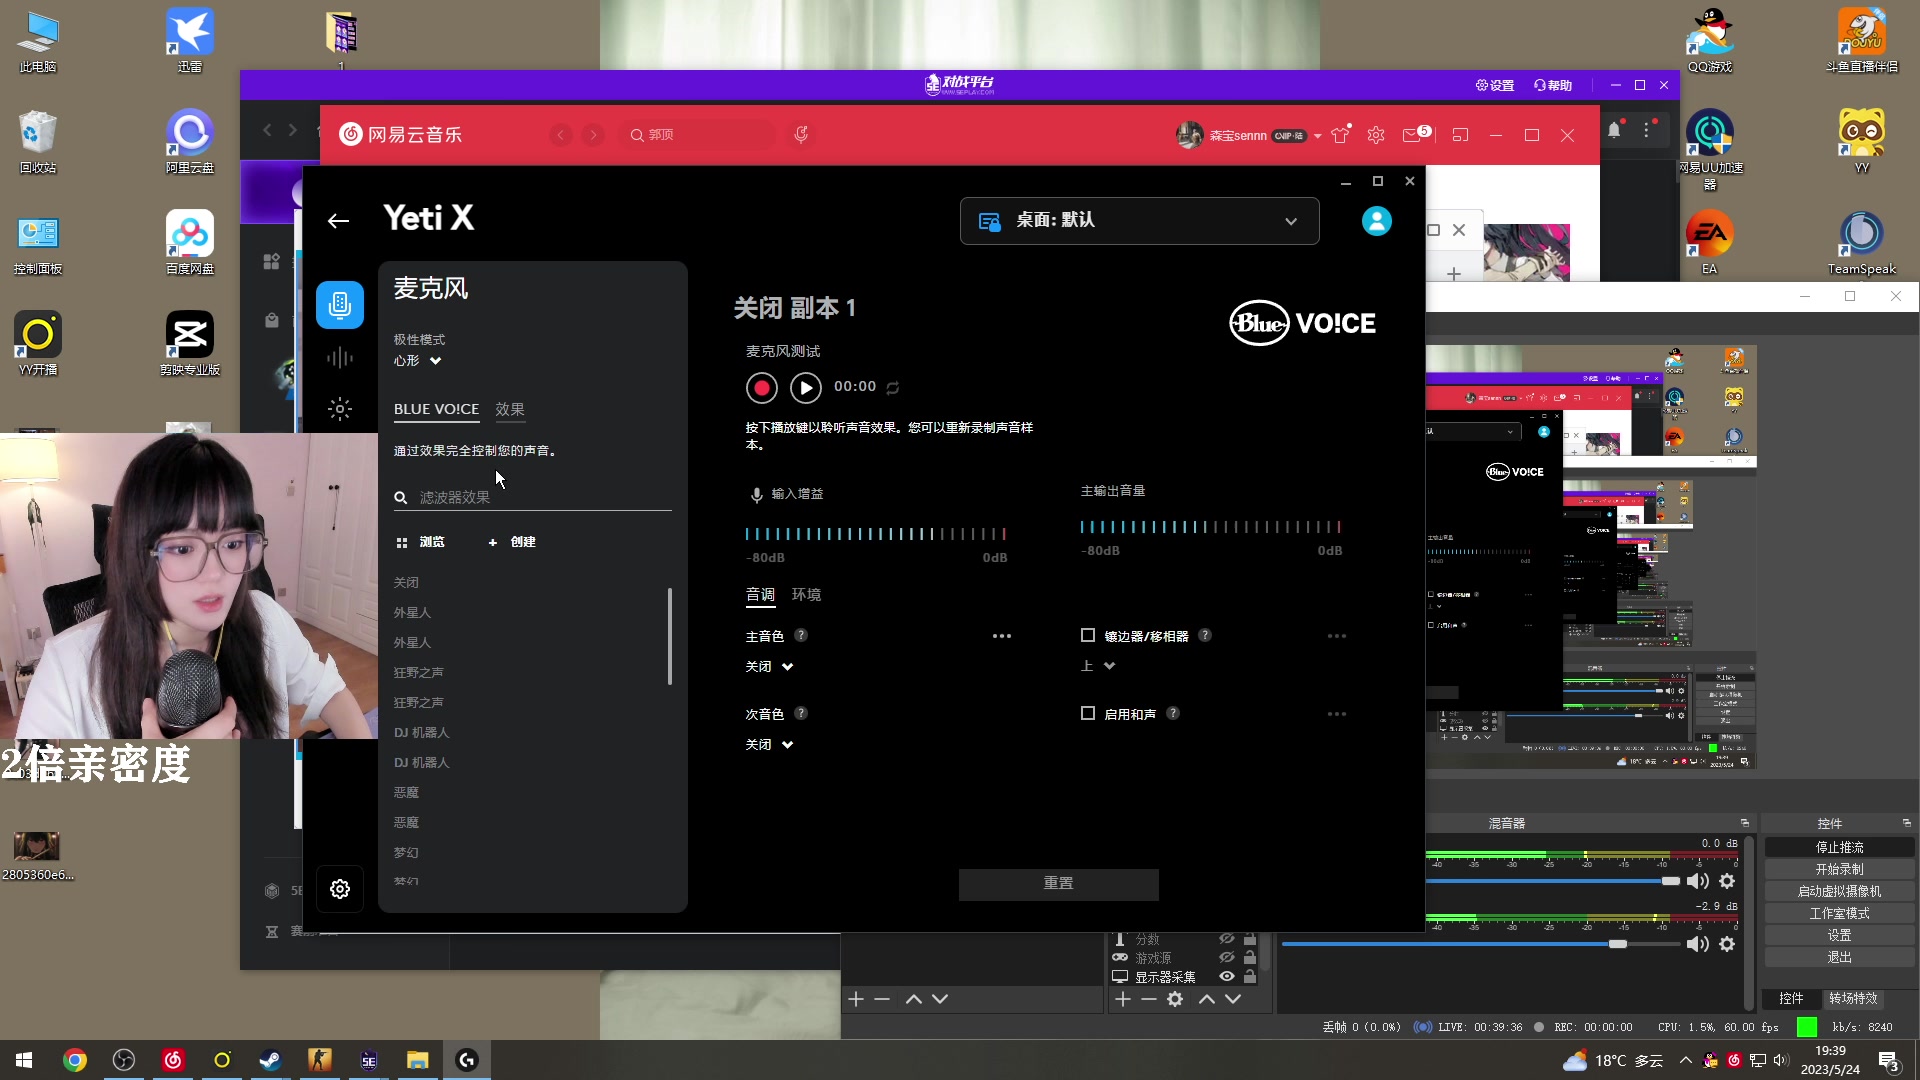Toggle lock on 显示器采集 source
This screenshot has width=1920, height=1080.
(x=1250, y=977)
